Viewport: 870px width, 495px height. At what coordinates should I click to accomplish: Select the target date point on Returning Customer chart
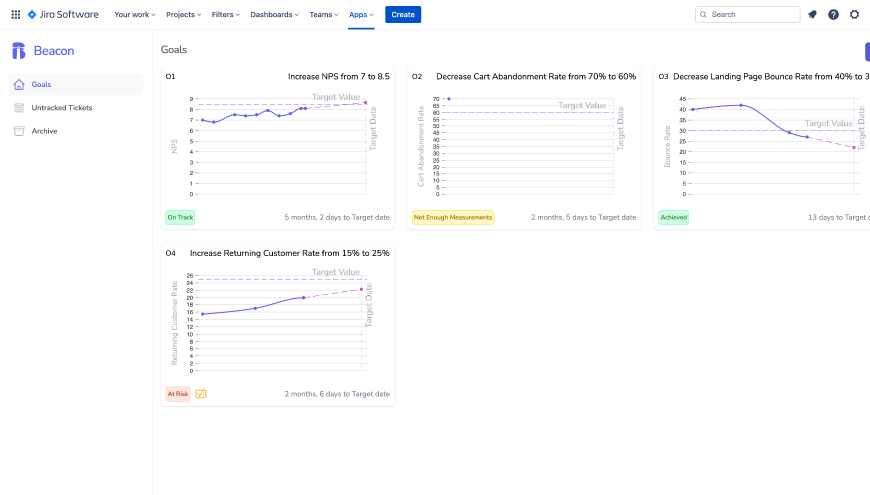point(362,289)
